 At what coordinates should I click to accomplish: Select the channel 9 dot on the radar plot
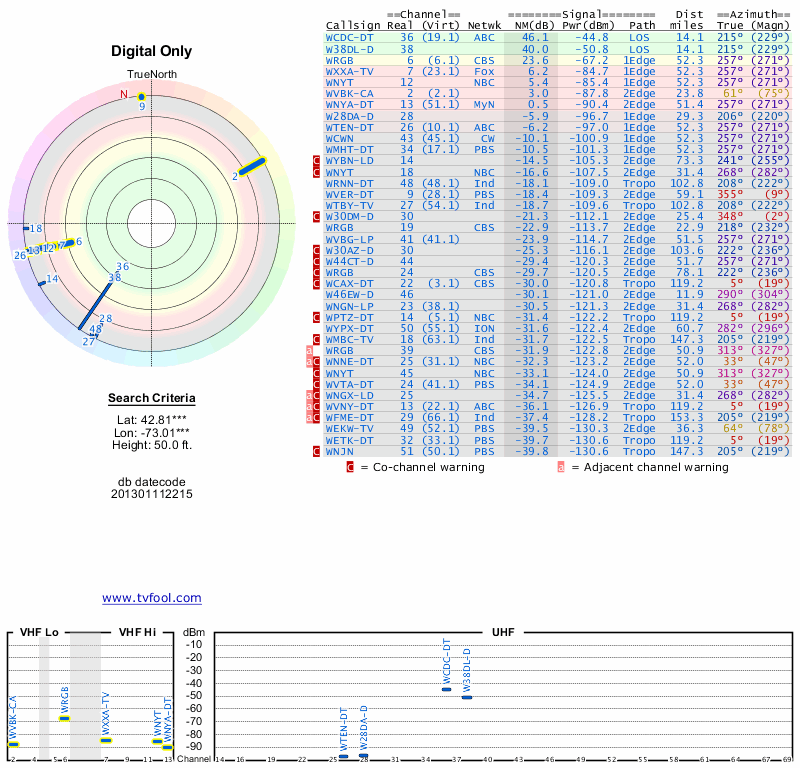tap(142, 97)
